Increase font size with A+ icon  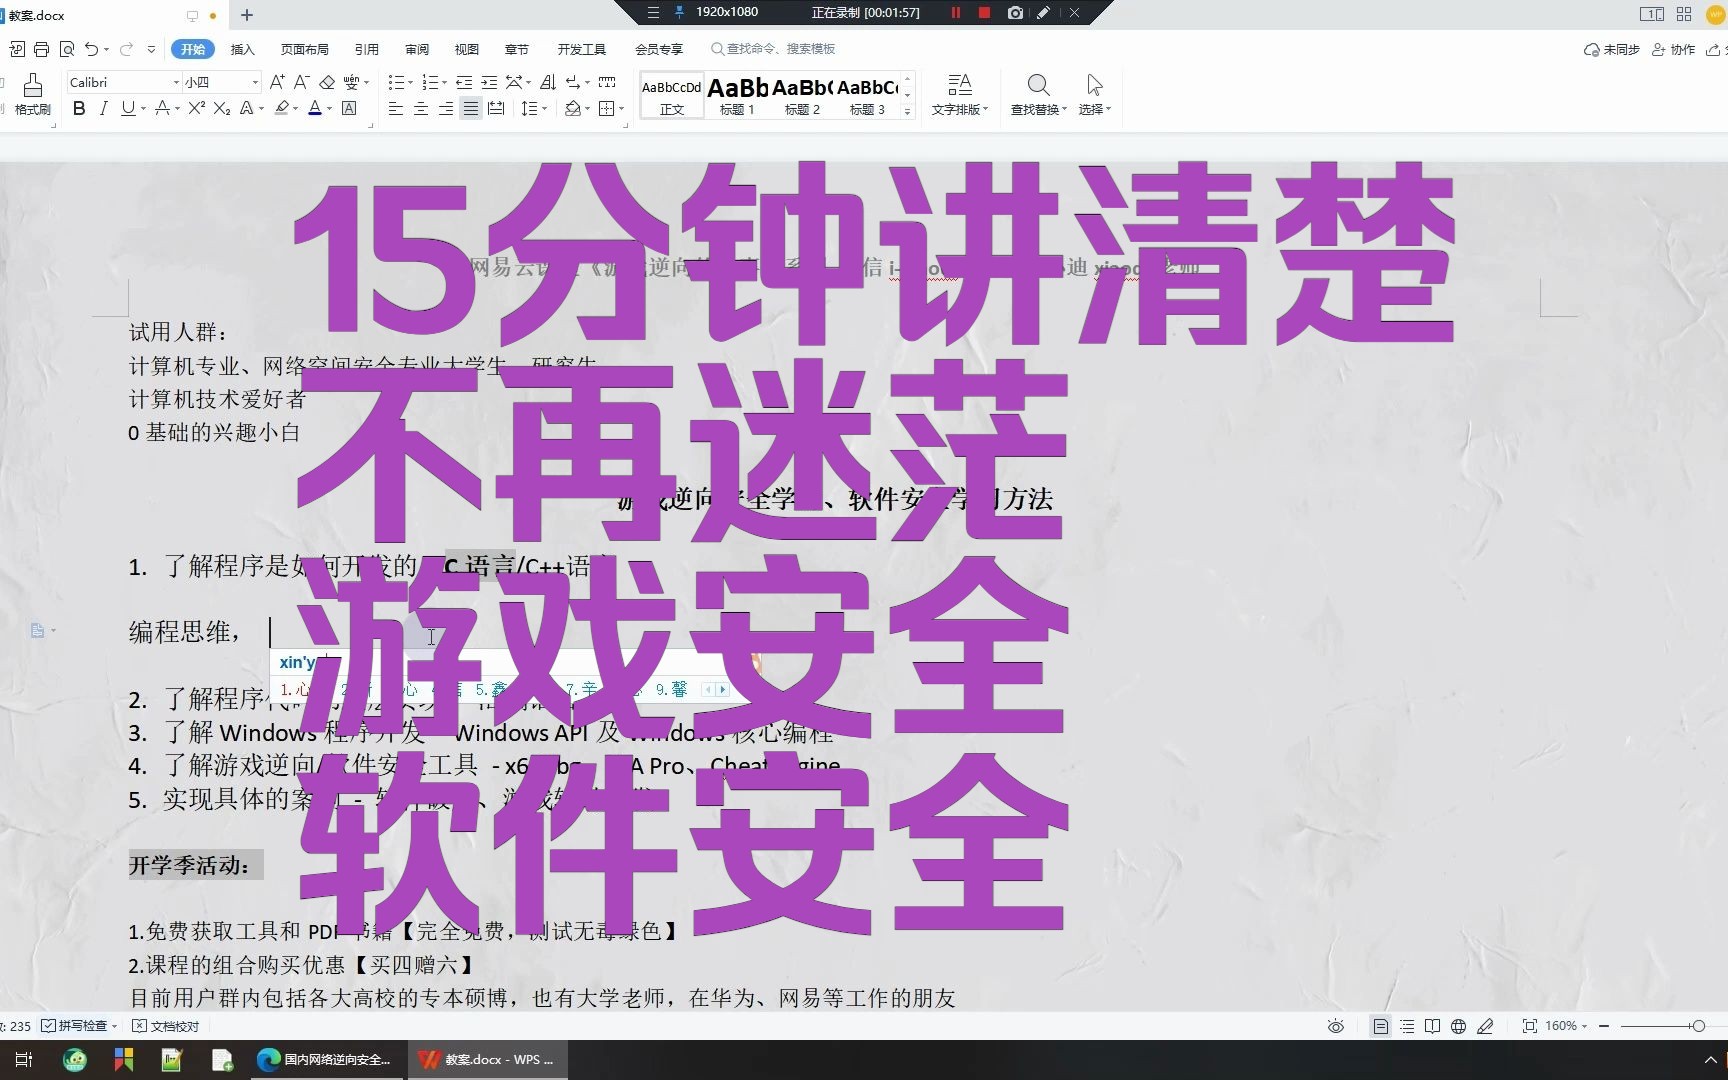click(x=277, y=82)
